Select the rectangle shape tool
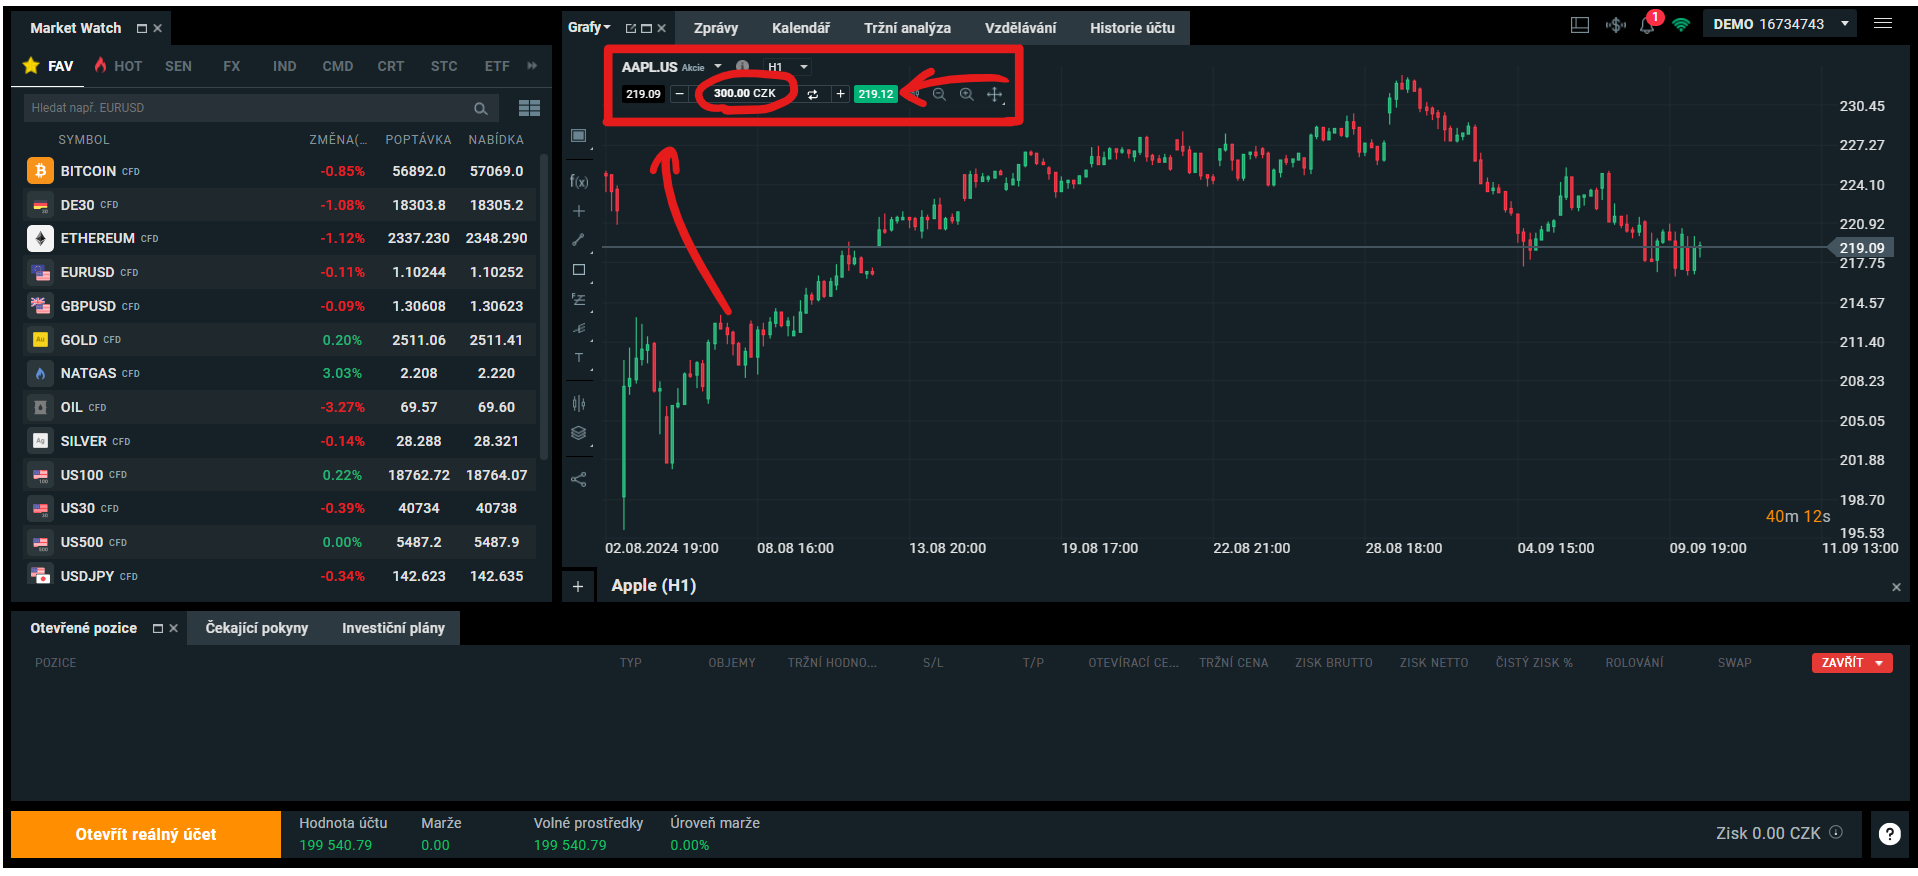Viewport: 1918px width, 876px height. [578, 270]
